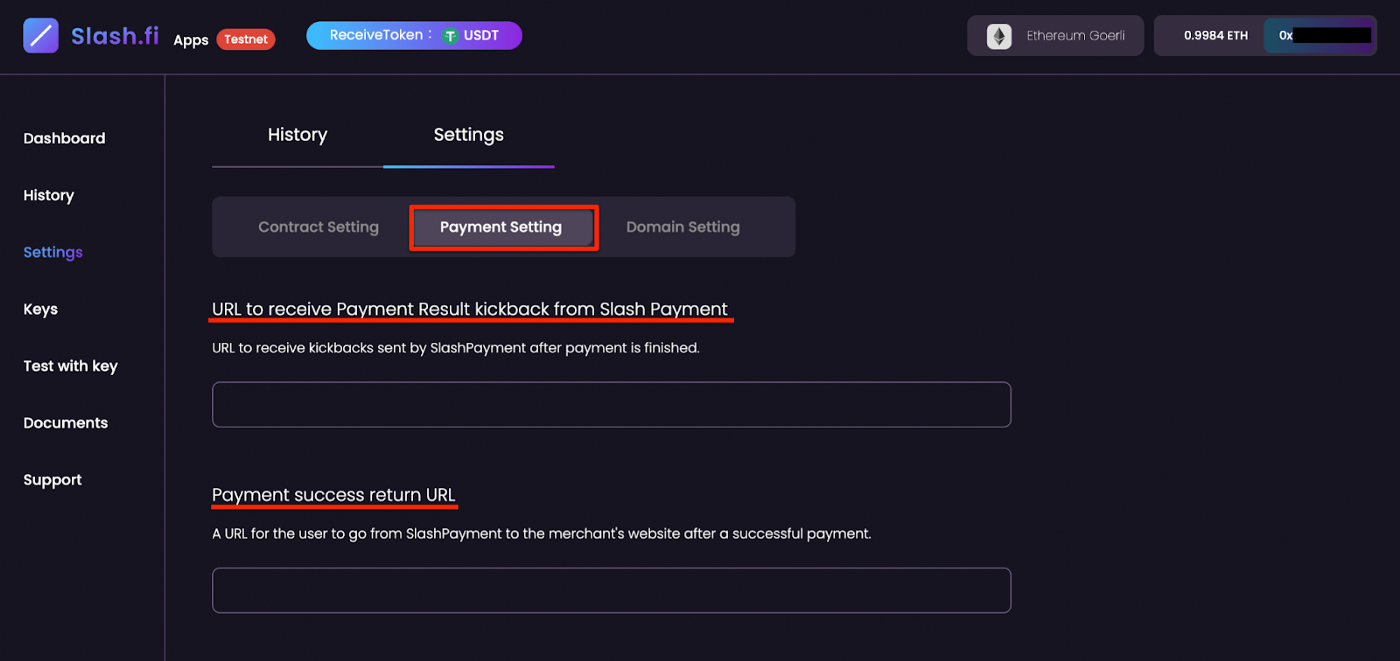
Task: Open the Ethereum Goerli network selector
Action: (1055, 35)
